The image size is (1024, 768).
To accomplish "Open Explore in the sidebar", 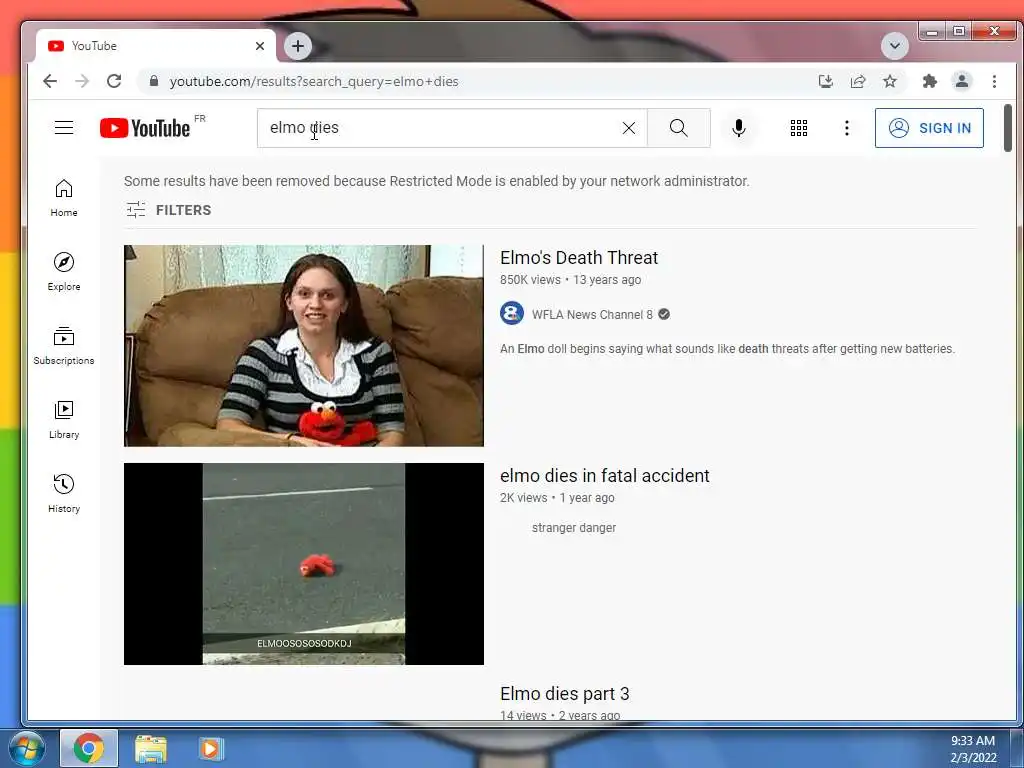I will [64, 272].
